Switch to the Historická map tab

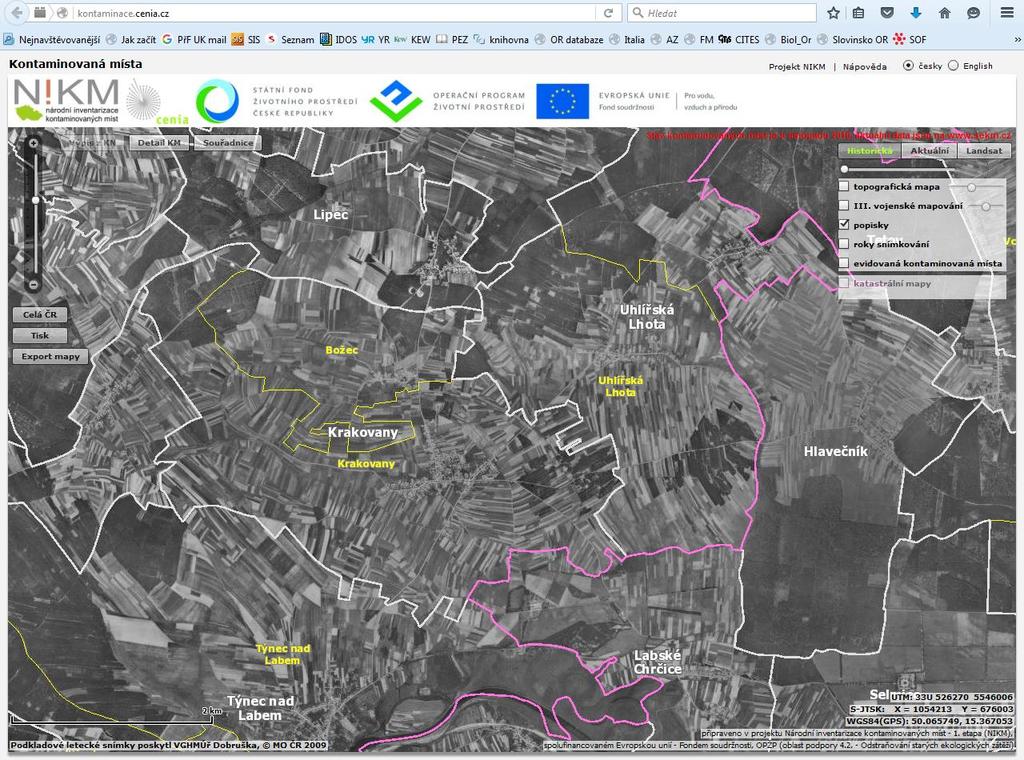point(870,151)
